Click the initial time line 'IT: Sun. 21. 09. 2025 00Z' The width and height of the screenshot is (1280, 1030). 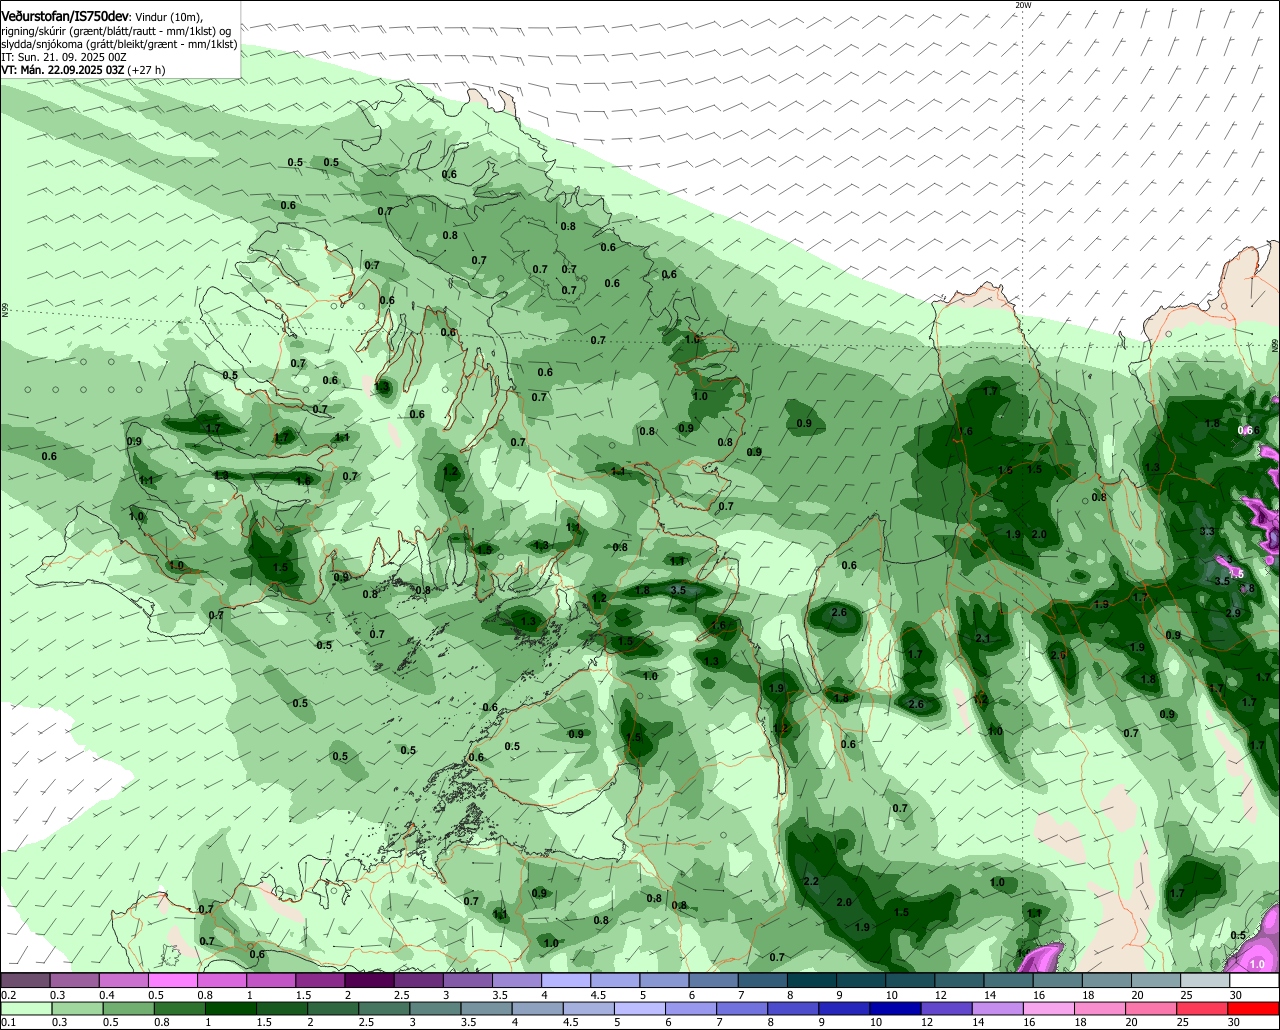(x=63, y=58)
